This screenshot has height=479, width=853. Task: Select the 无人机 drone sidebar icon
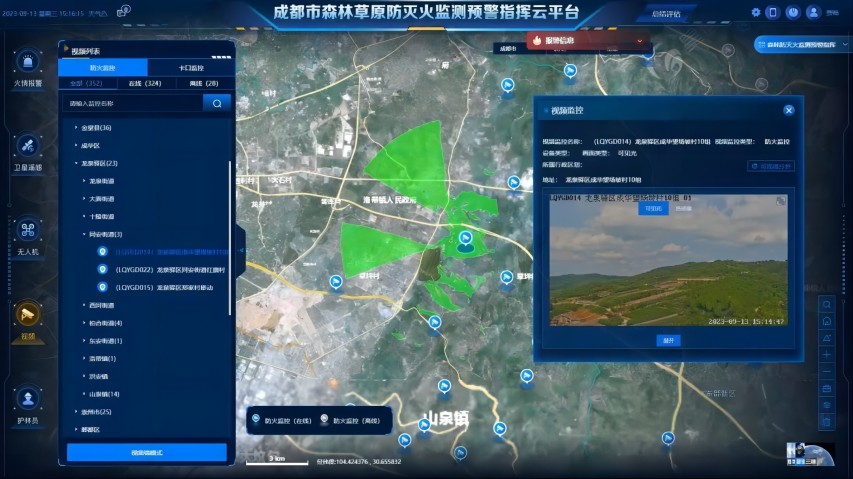[28, 231]
